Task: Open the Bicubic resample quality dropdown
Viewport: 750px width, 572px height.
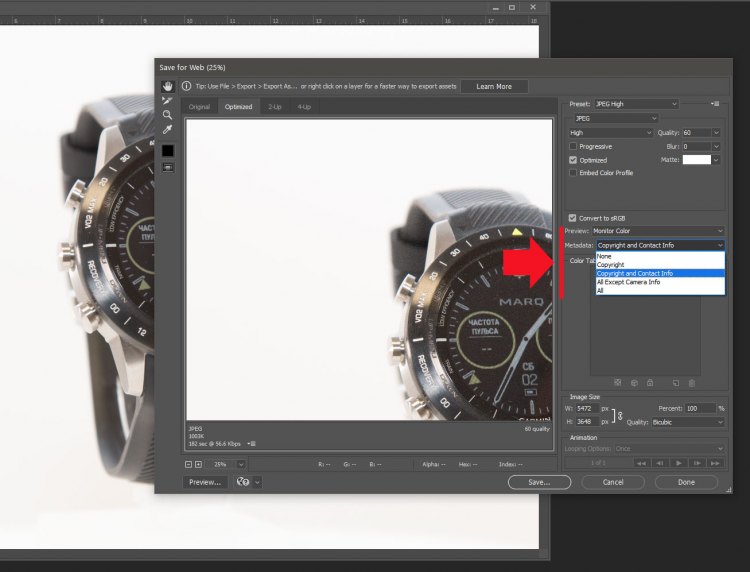Action: tap(687, 422)
